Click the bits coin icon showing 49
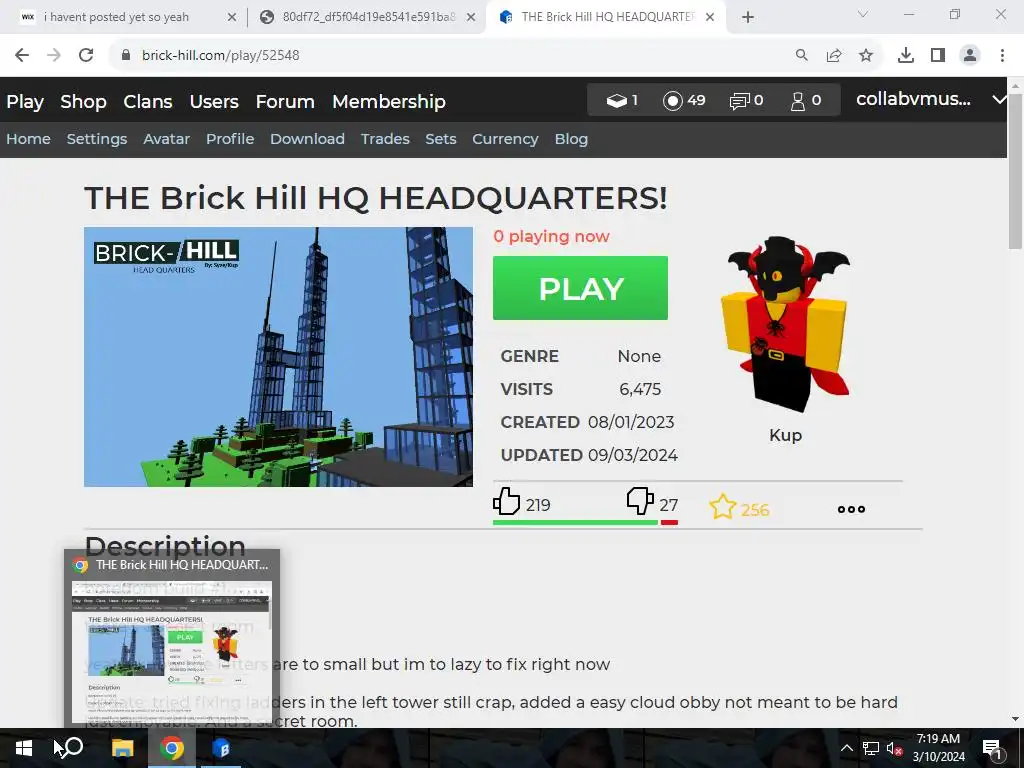1024x768 pixels. tap(673, 101)
